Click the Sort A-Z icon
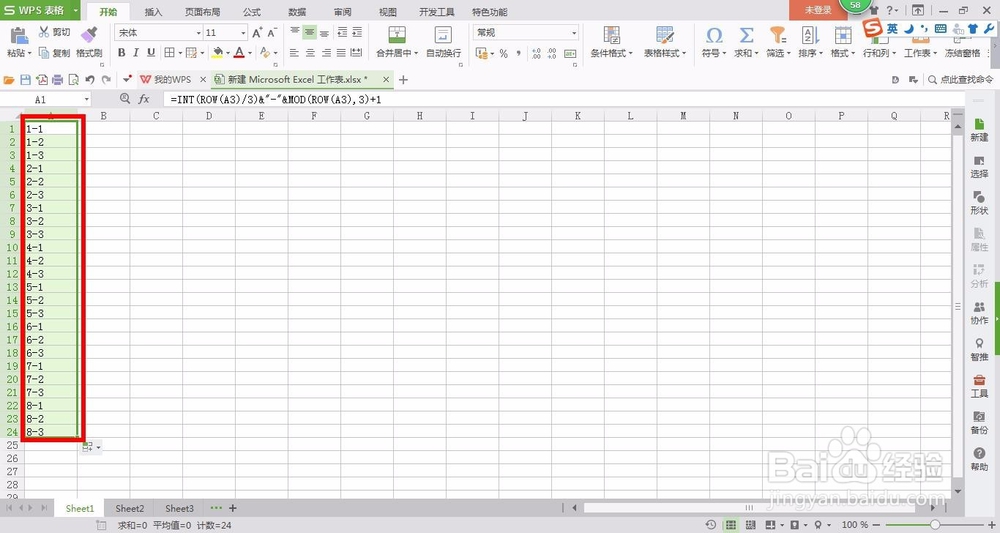The height and width of the screenshot is (533, 1000). click(810, 34)
